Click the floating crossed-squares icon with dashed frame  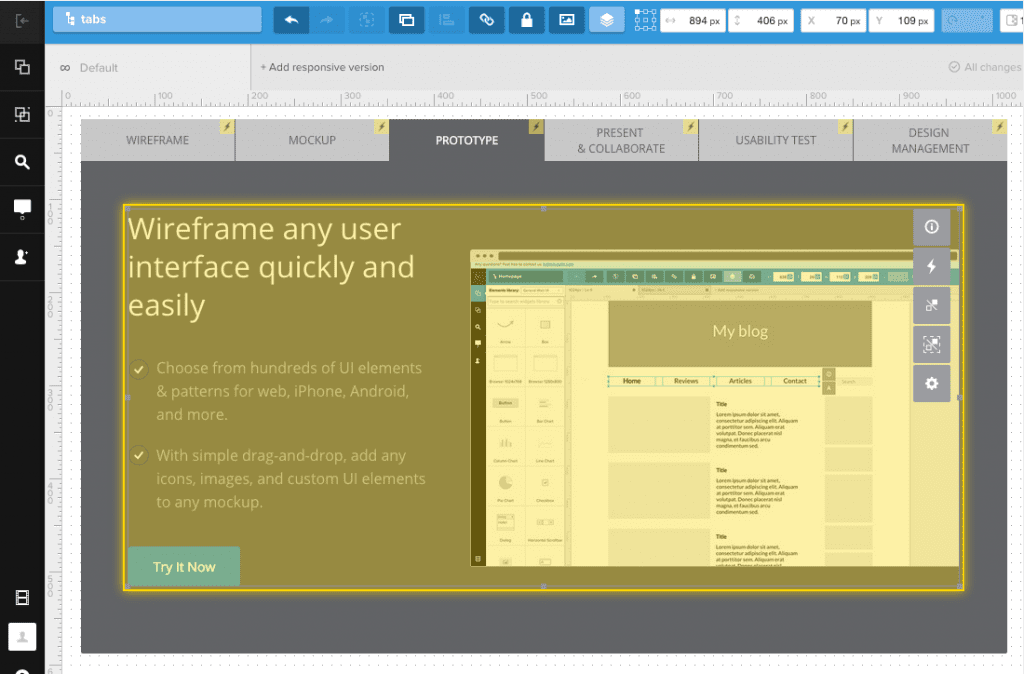tap(931, 344)
